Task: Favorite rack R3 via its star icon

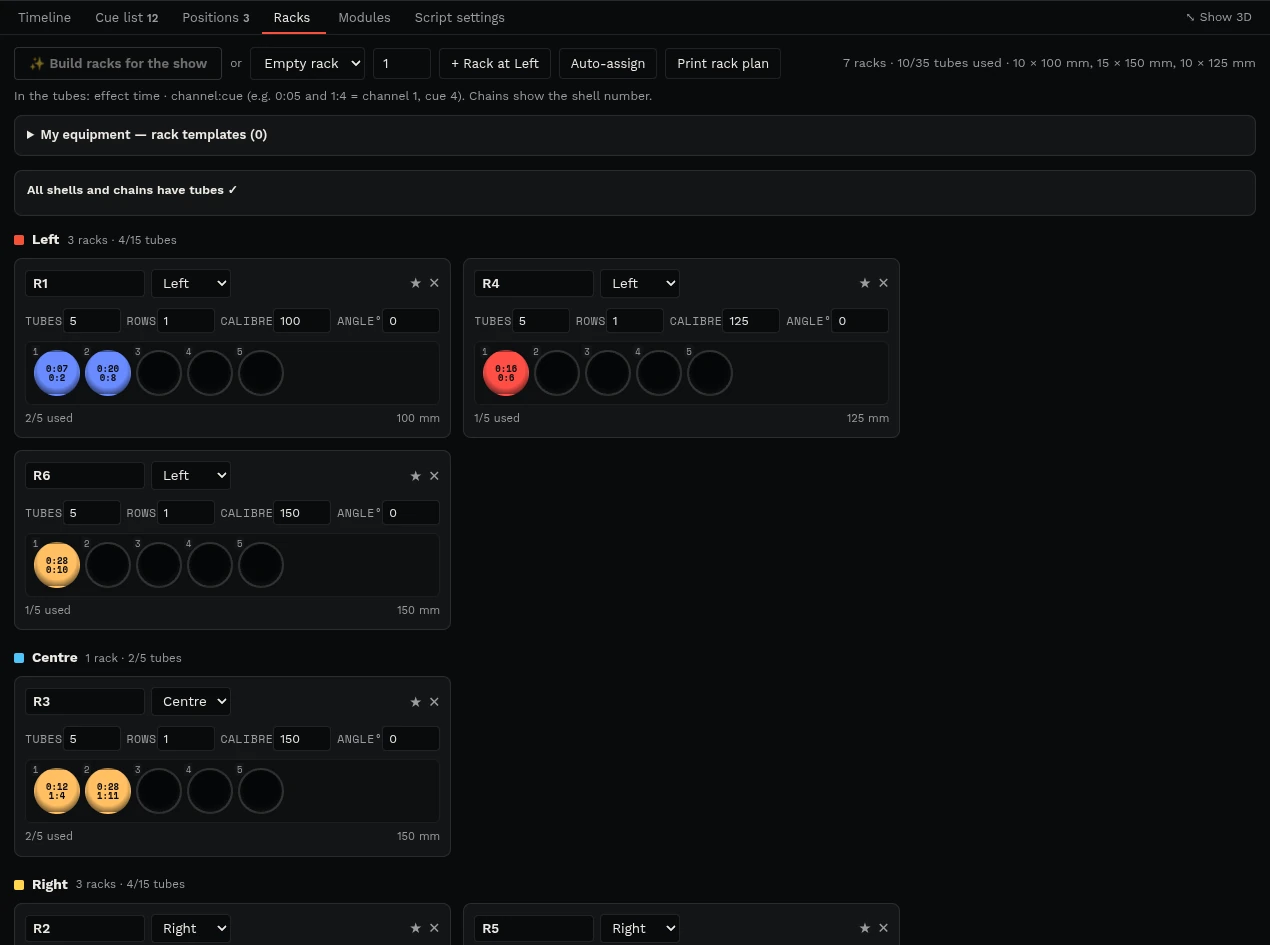Action: coord(416,702)
